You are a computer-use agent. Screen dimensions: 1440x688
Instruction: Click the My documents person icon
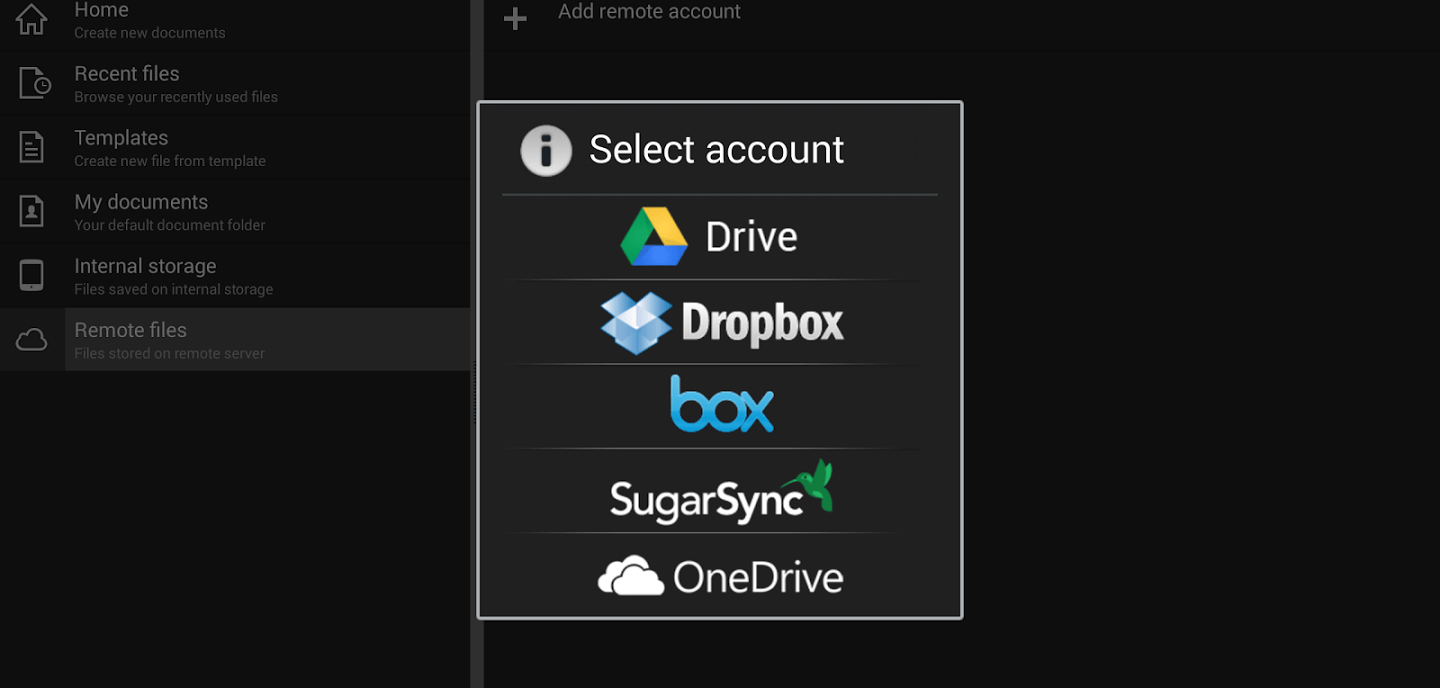[32, 212]
